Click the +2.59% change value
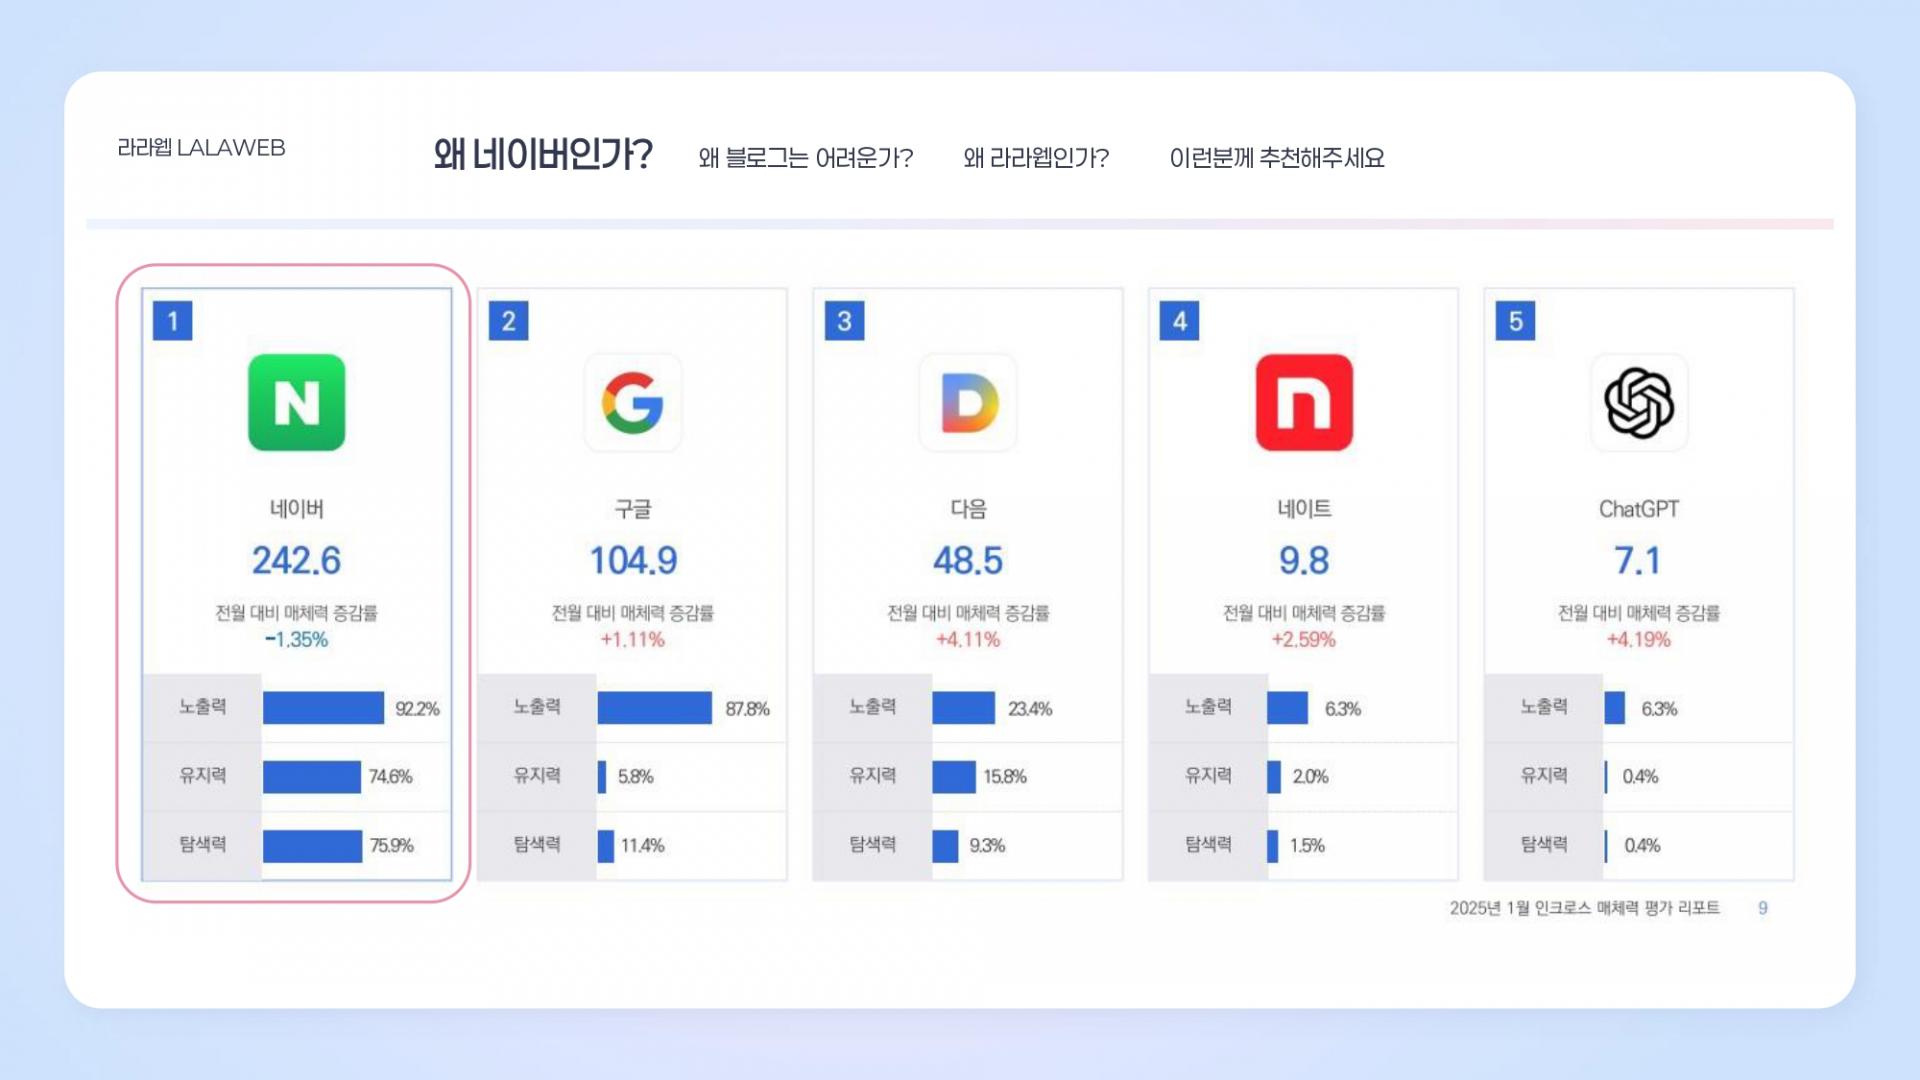This screenshot has height=1080, width=1920. (1304, 640)
